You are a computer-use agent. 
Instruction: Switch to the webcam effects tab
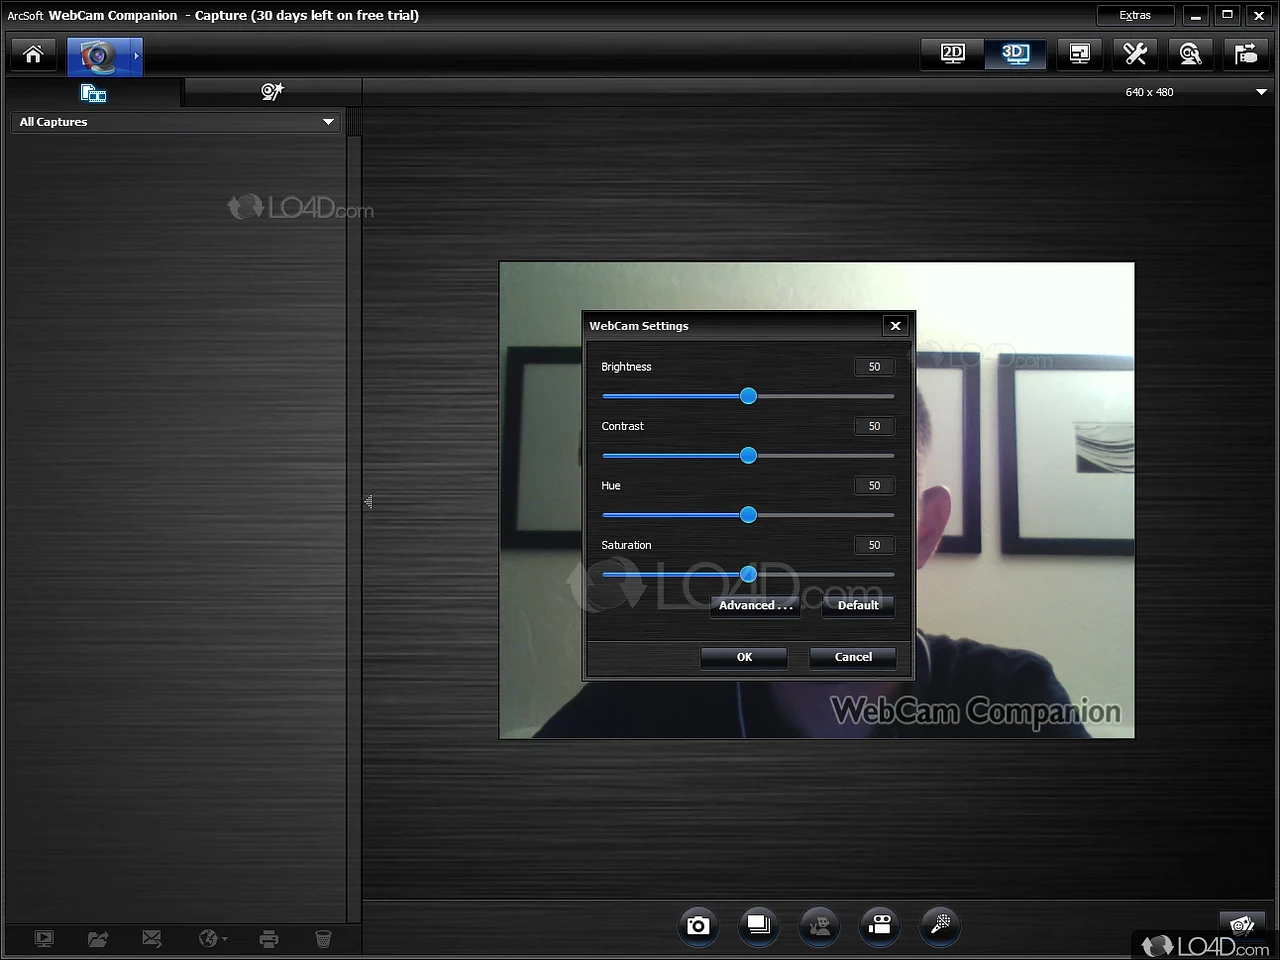click(x=272, y=92)
